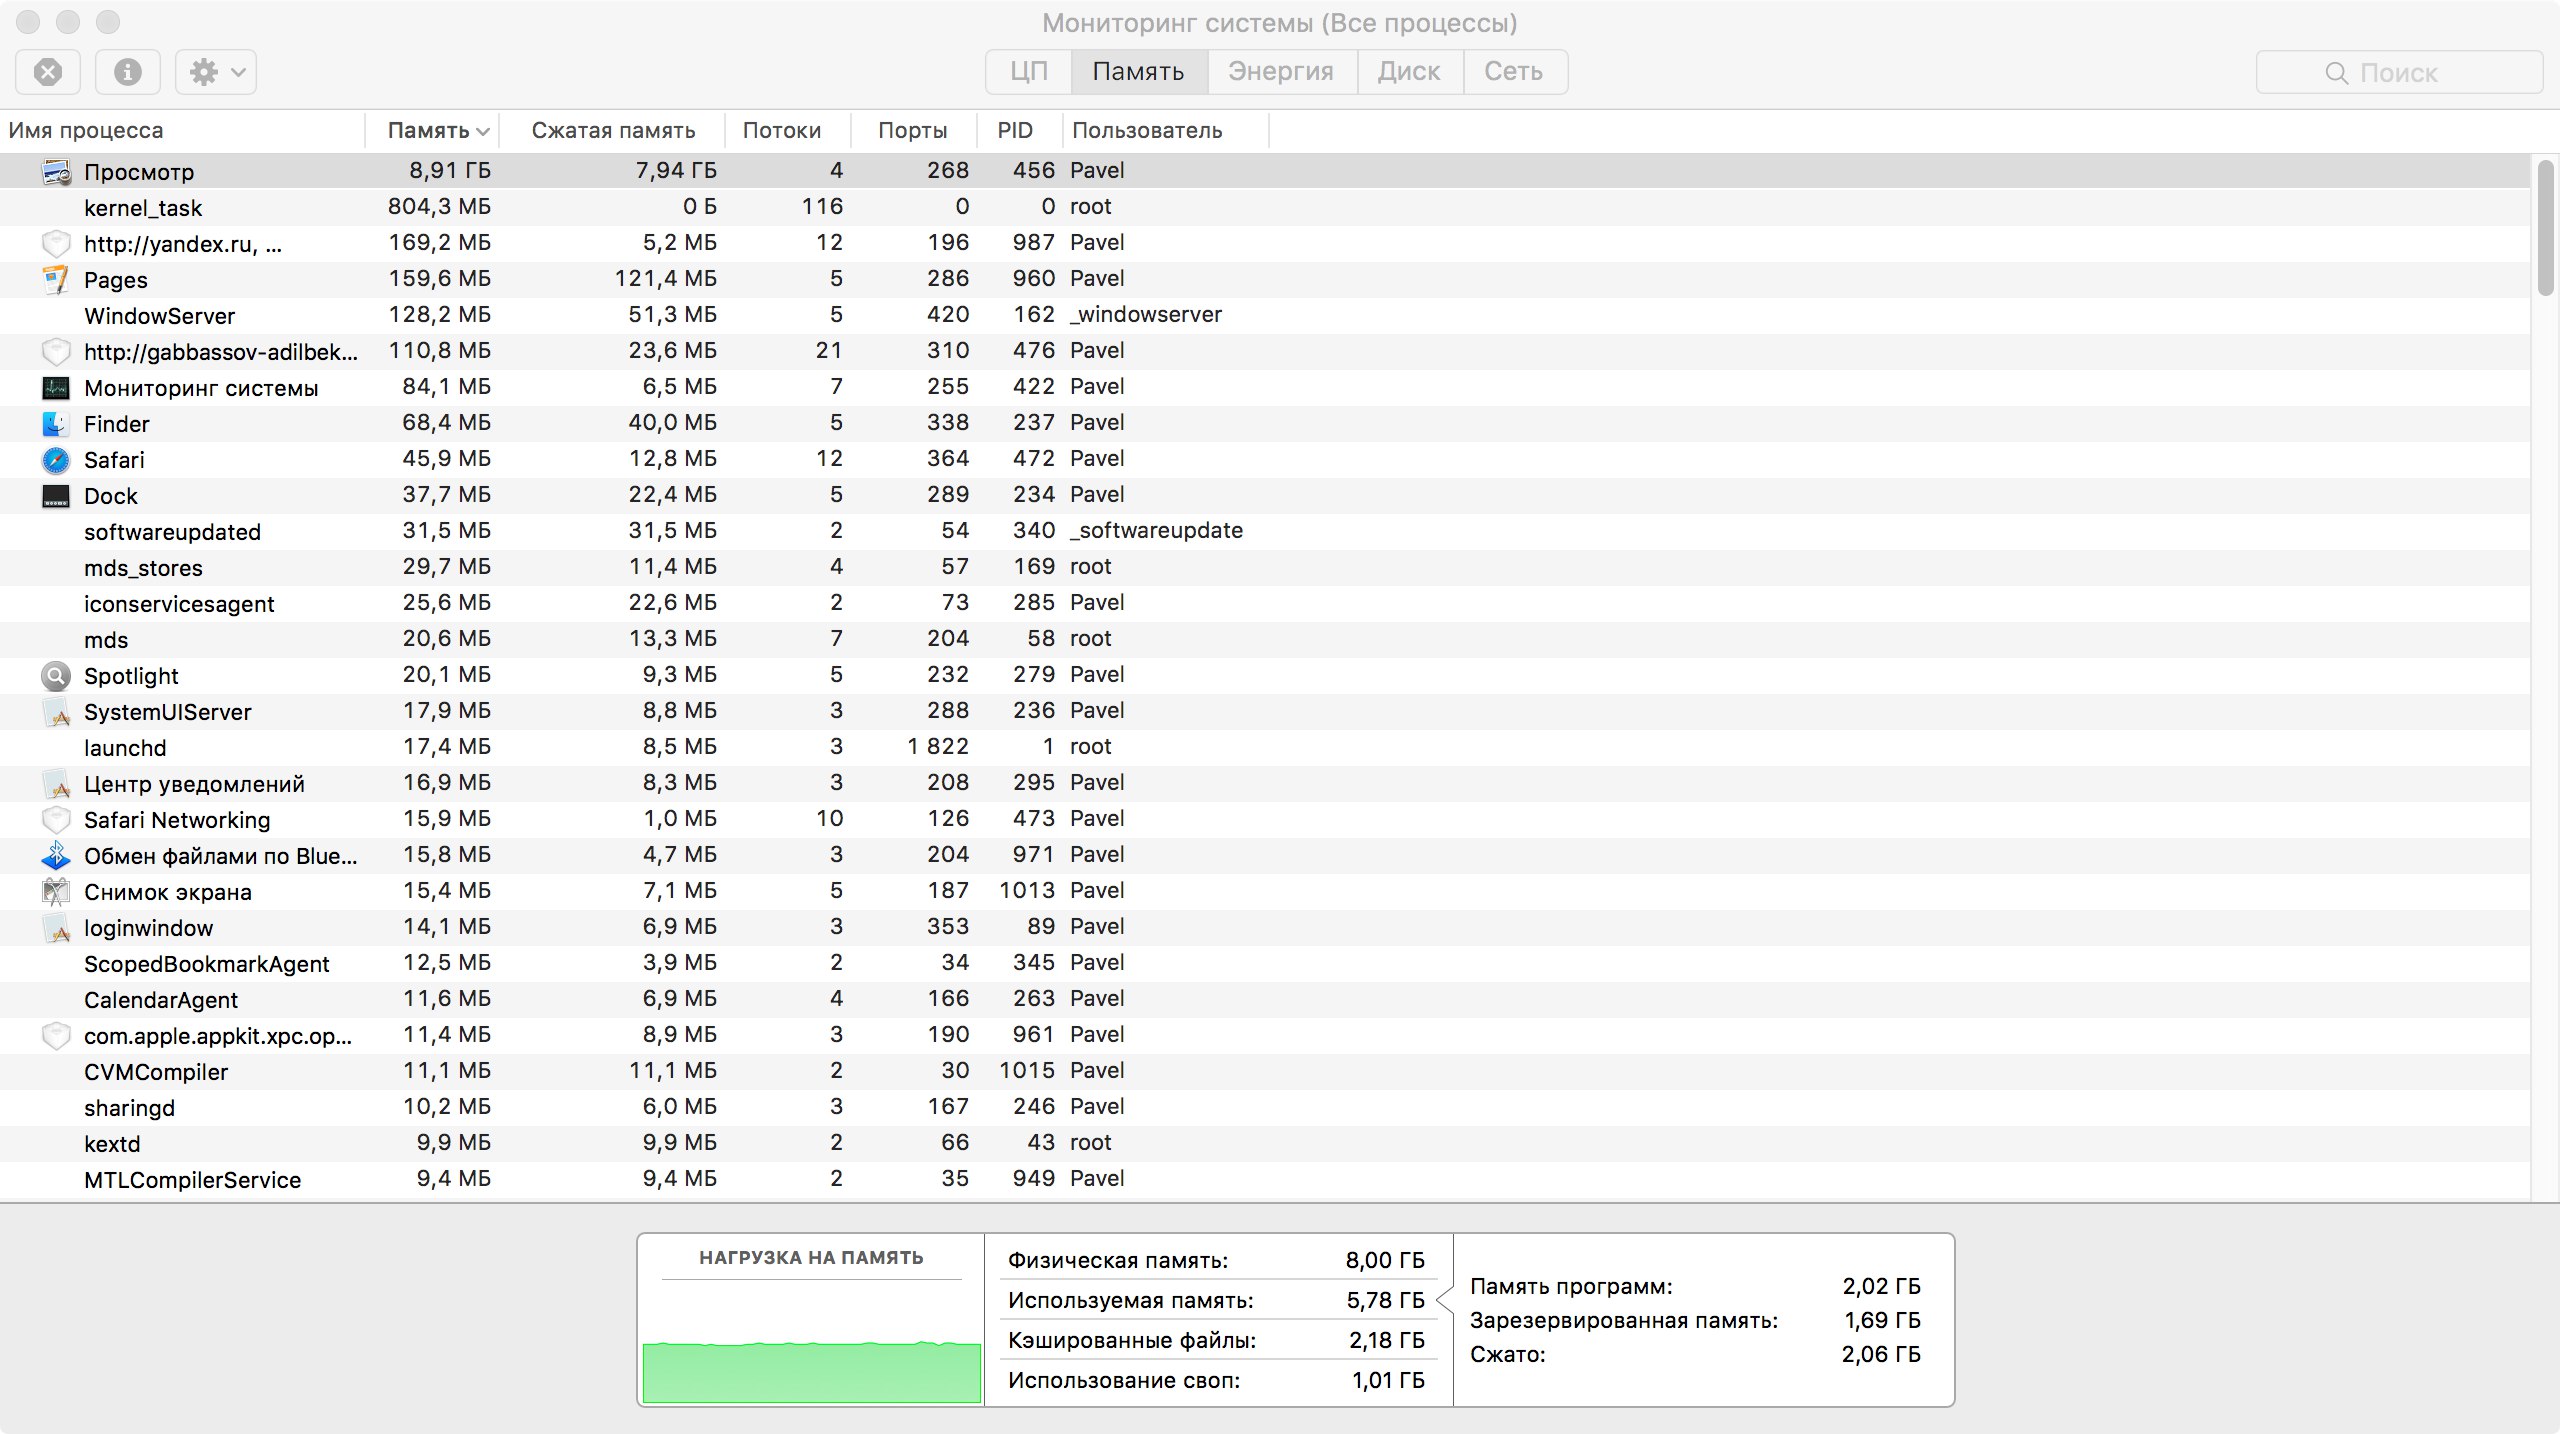The width and height of the screenshot is (2560, 1434).
Task: Switch to the Энергия tab
Action: [1281, 72]
